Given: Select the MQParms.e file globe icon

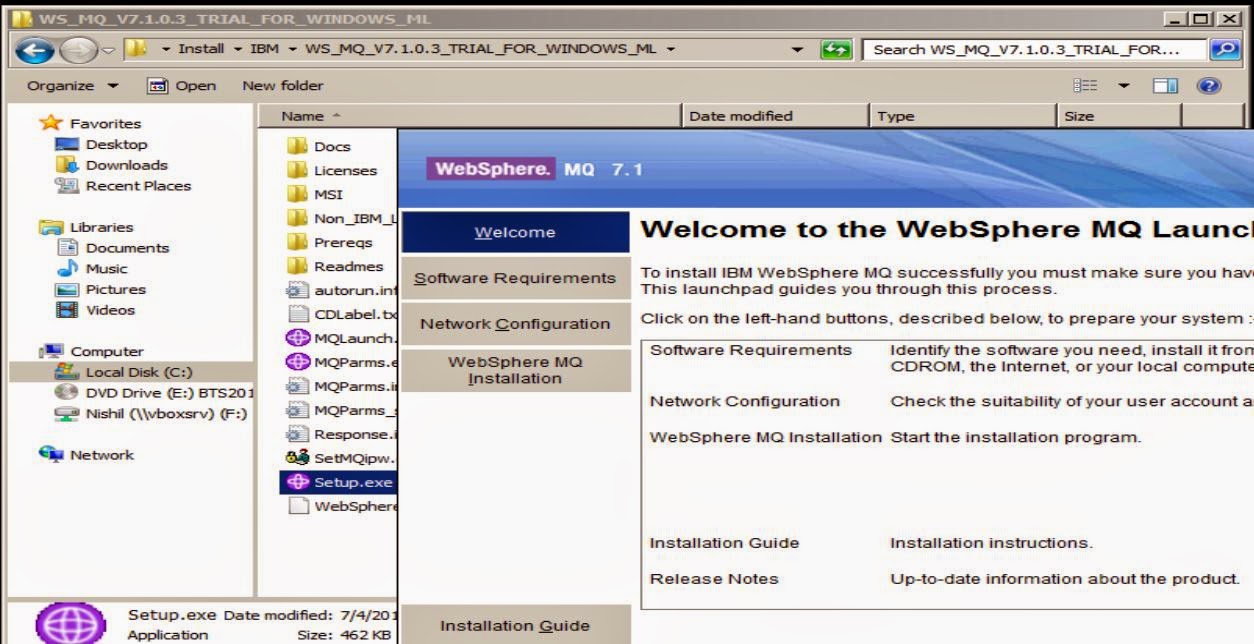Looking at the screenshot, I should [297, 362].
